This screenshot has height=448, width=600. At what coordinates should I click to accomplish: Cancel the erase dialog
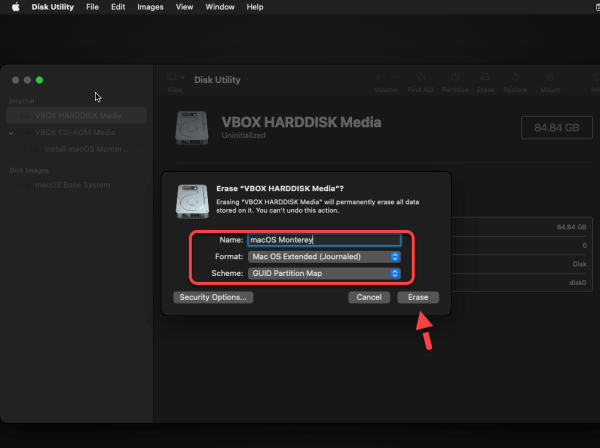[x=369, y=297]
